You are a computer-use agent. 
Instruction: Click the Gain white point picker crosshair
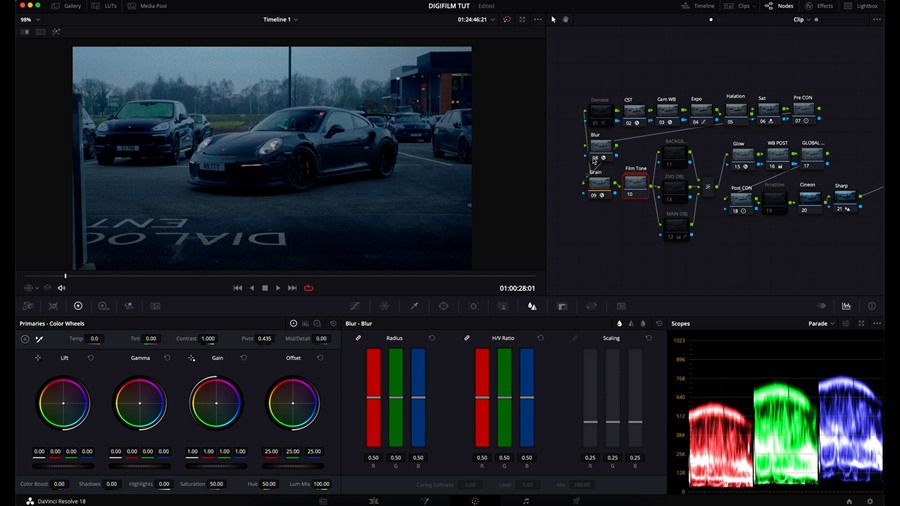tap(192, 358)
